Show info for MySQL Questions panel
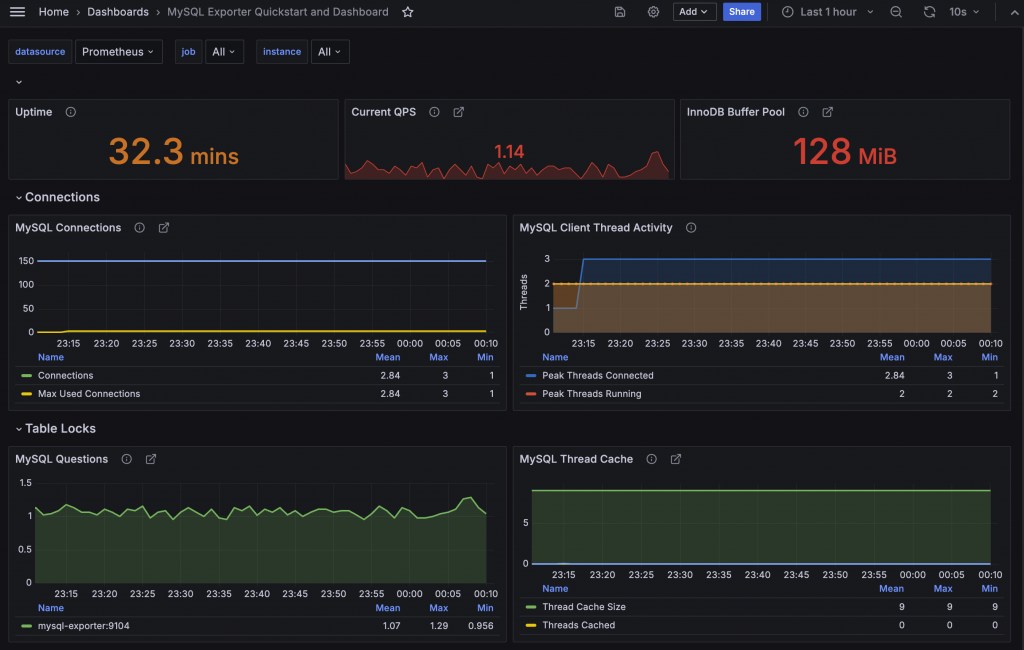Screen dimensions: 1024x650 pyautogui.click(x=127, y=459)
